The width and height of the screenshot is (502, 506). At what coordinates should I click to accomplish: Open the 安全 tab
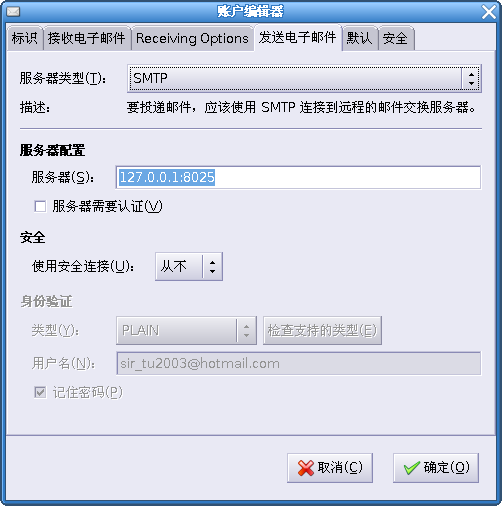395,38
